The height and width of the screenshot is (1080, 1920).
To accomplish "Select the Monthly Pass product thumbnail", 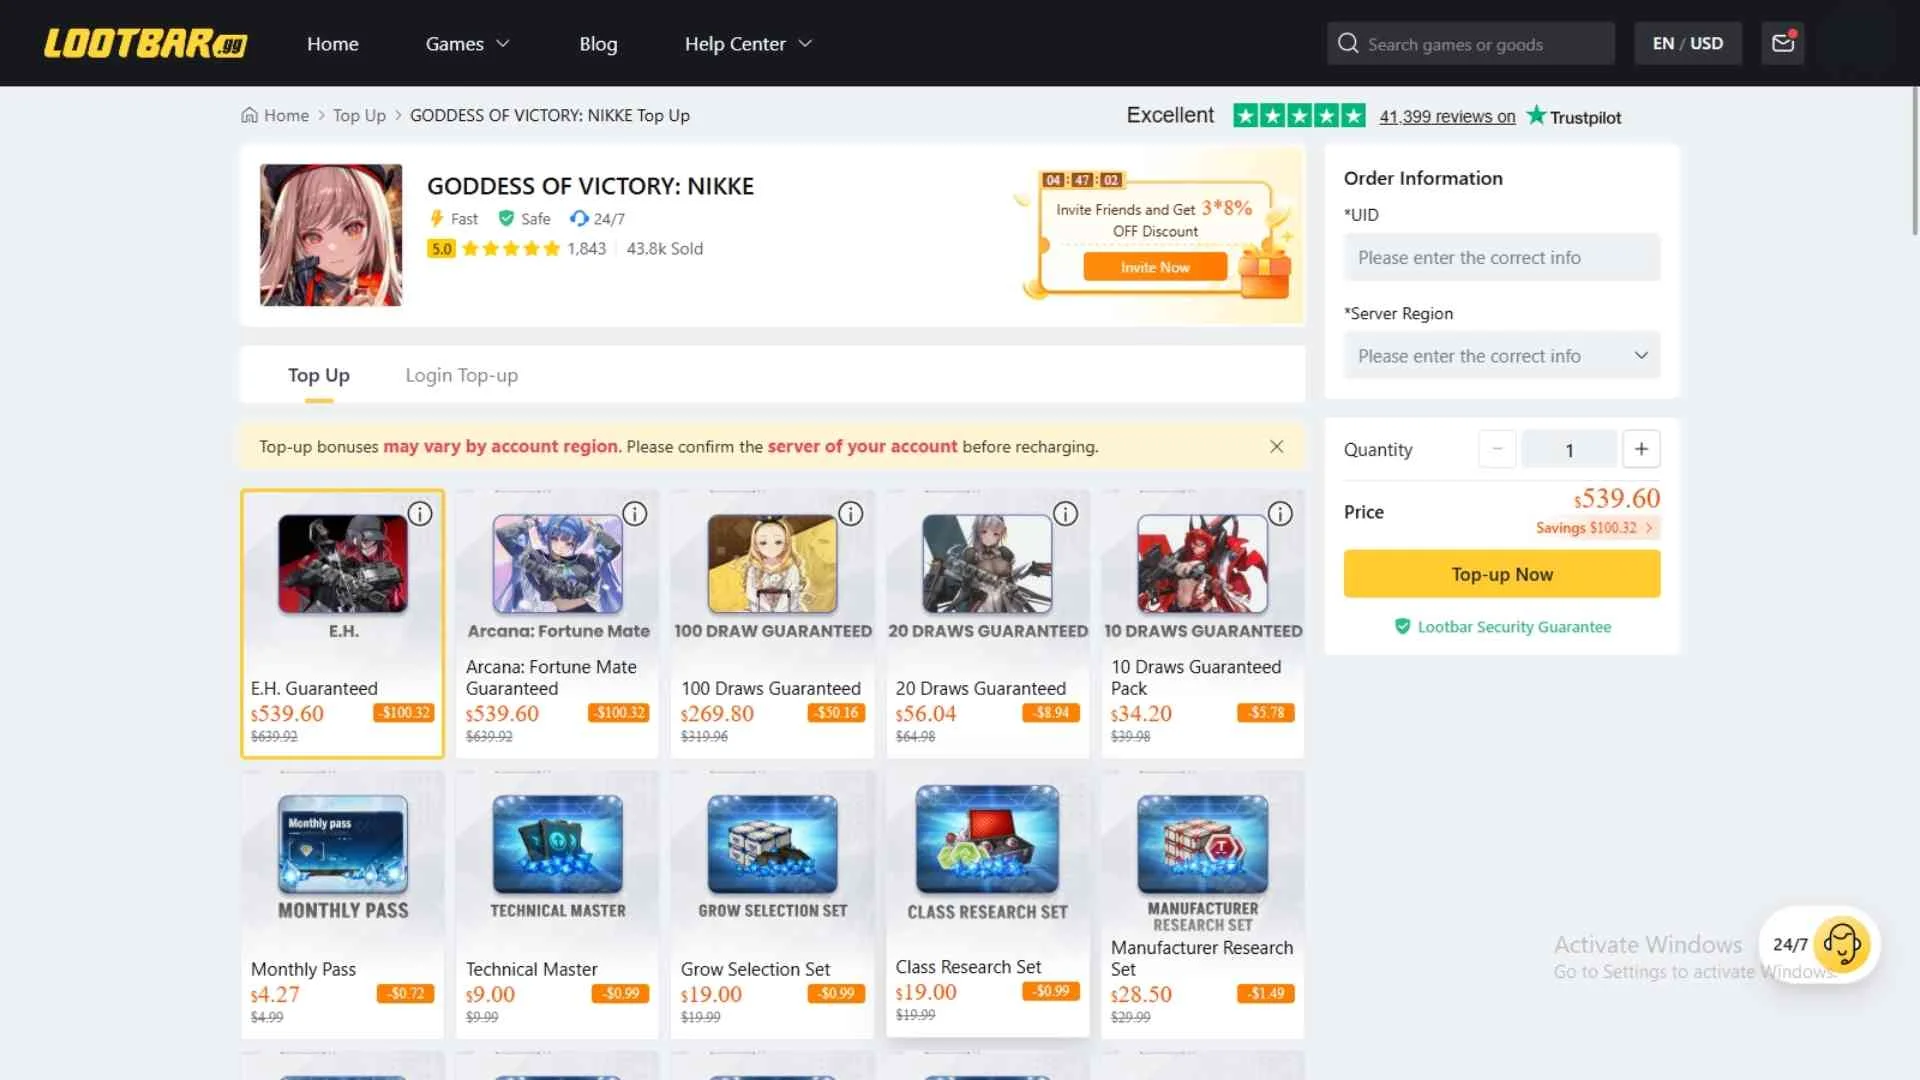I will (x=342, y=844).
